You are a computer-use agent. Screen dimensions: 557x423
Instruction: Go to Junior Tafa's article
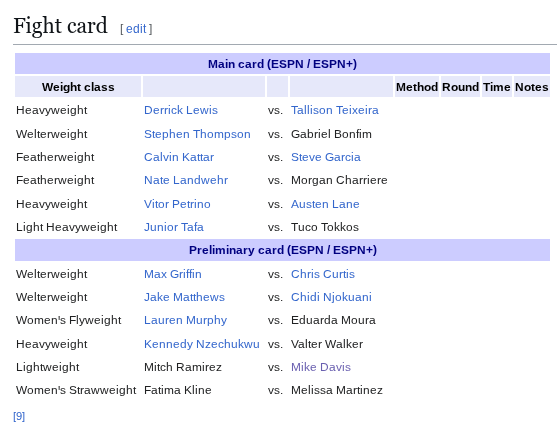click(x=174, y=227)
